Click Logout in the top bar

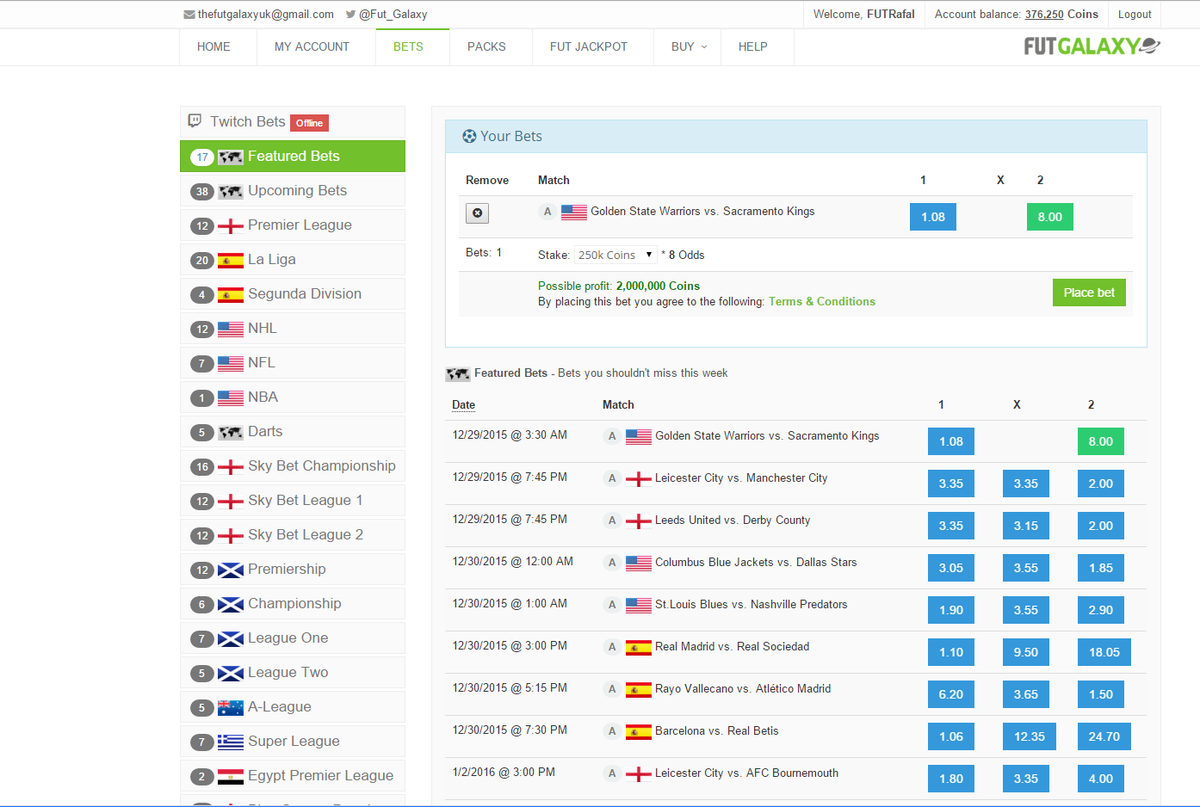click(x=1135, y=14)
